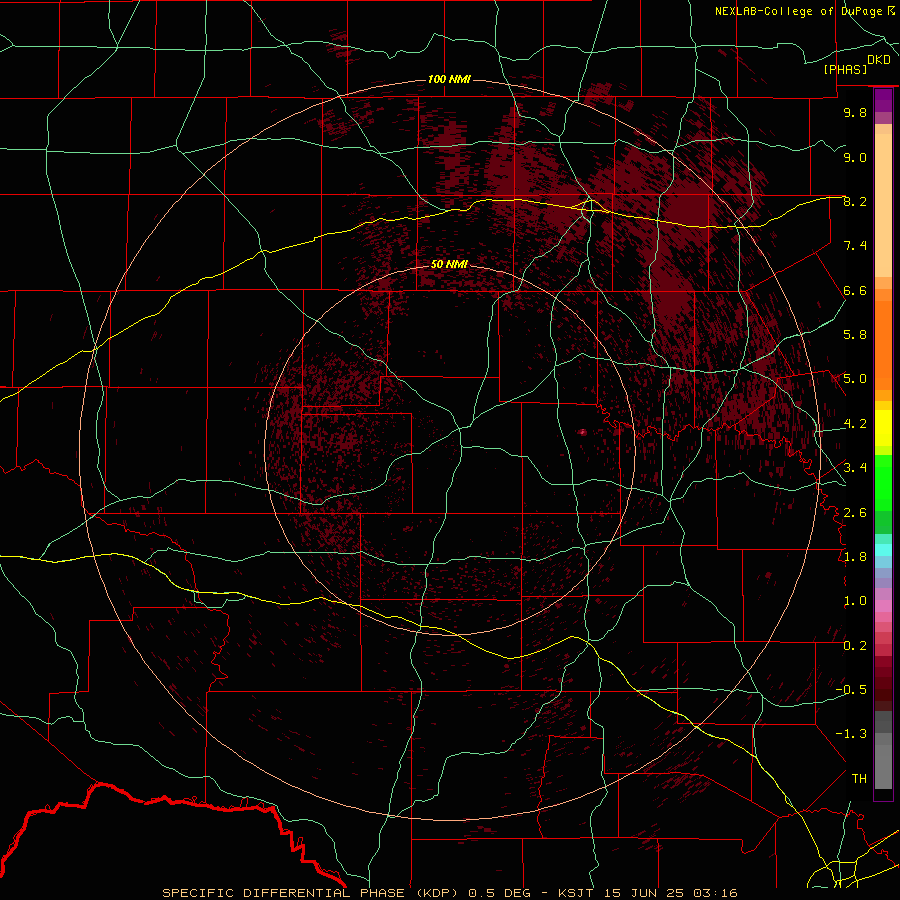Click the 4.2 value on the color scale
This screenshot has height=900, width=900.
(855, 424)
